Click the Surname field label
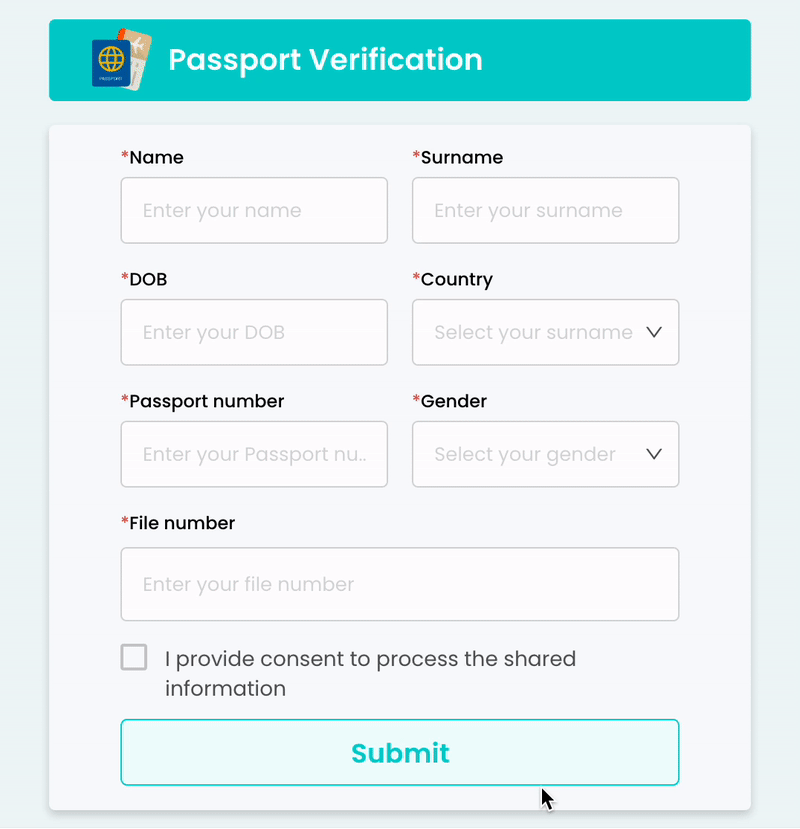Screen dimensions: 800x829 [x=461, y=158]
